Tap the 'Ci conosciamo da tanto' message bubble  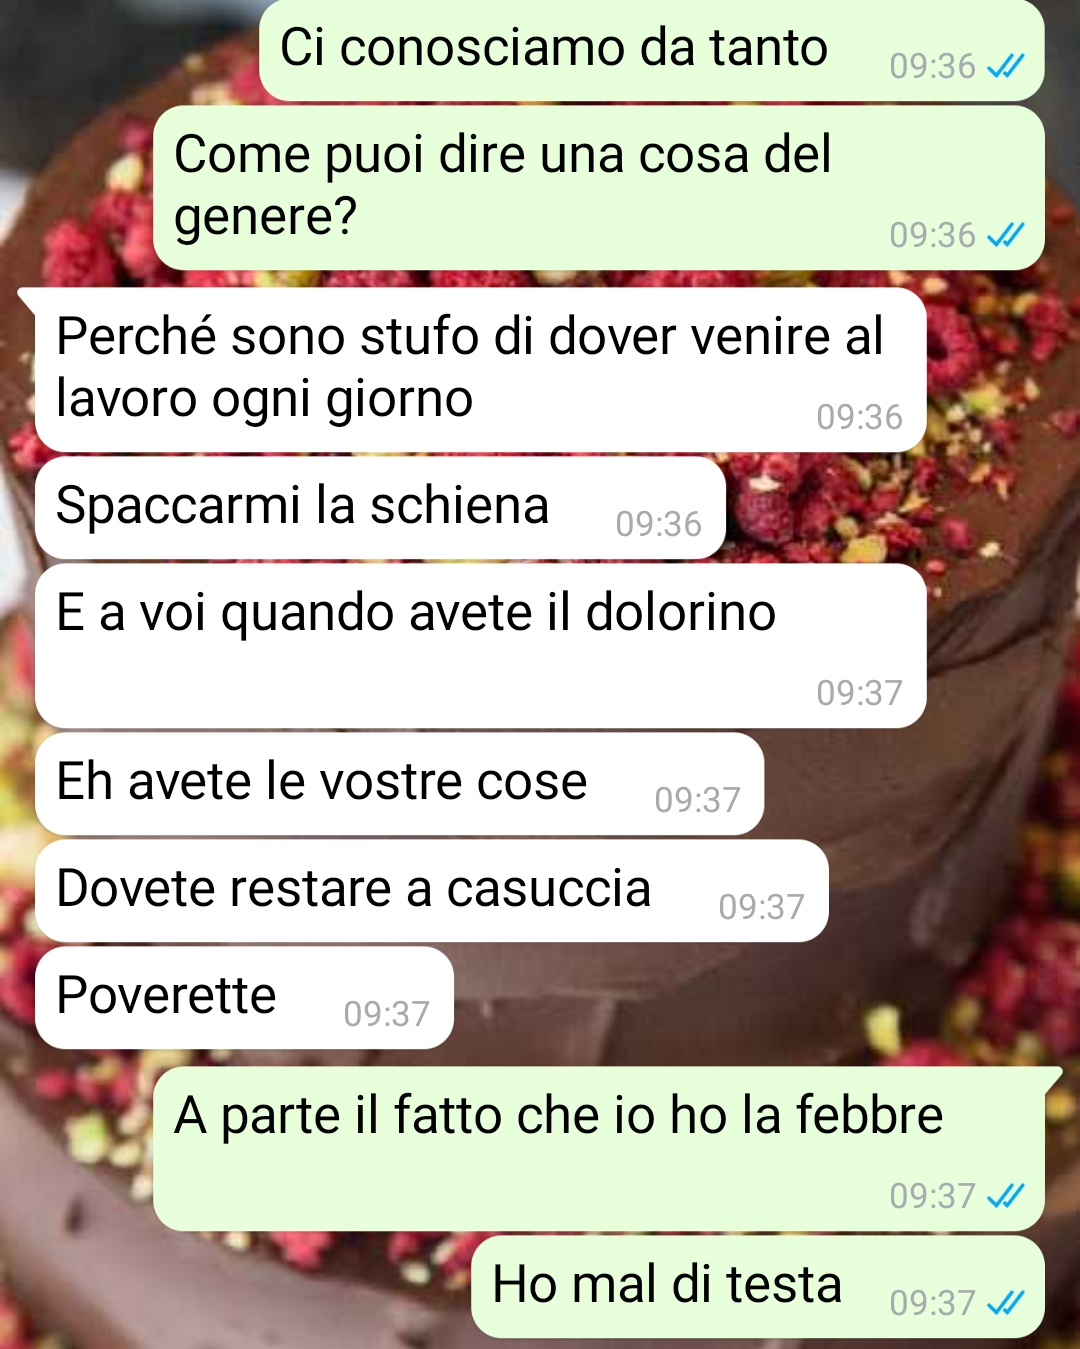[651, 50]
